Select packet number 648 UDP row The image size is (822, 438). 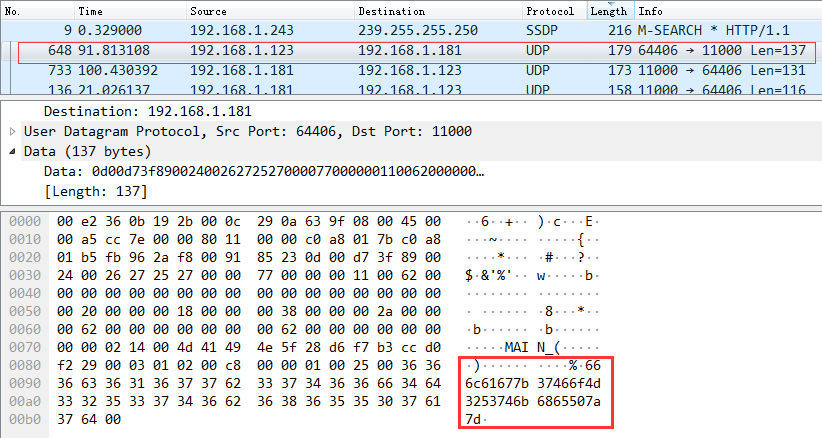pos(400,51)
